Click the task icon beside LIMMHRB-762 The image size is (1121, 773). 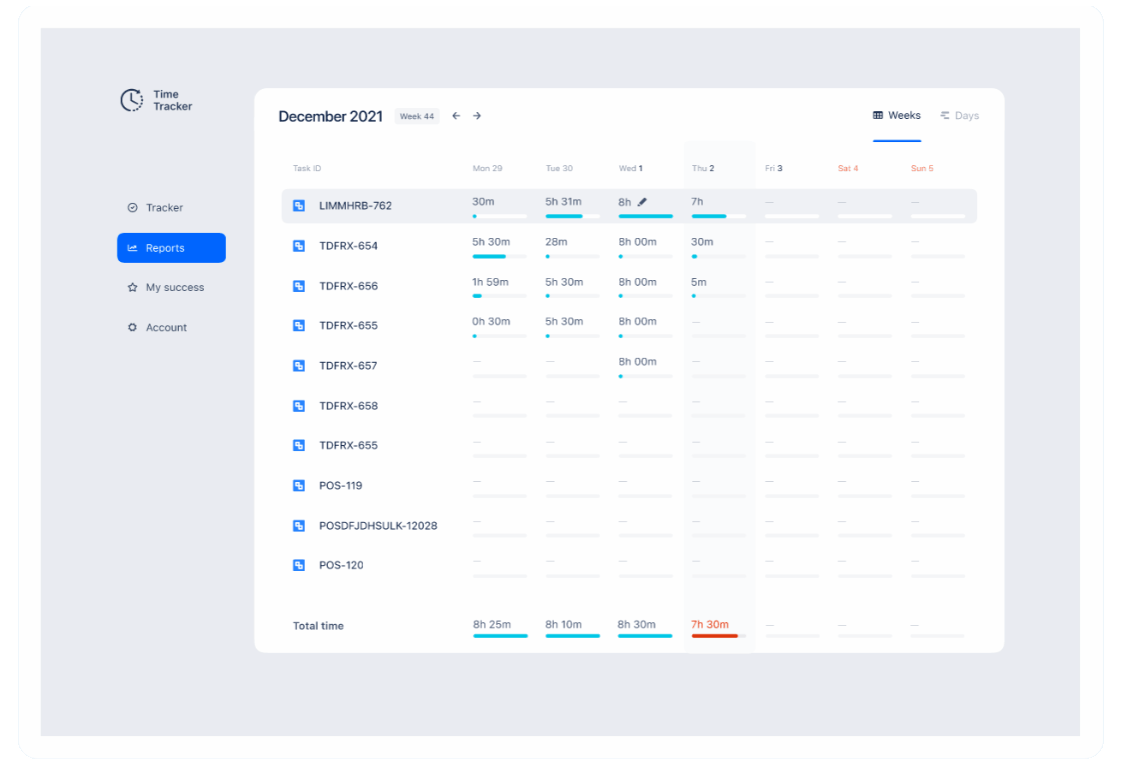[299, 206]
